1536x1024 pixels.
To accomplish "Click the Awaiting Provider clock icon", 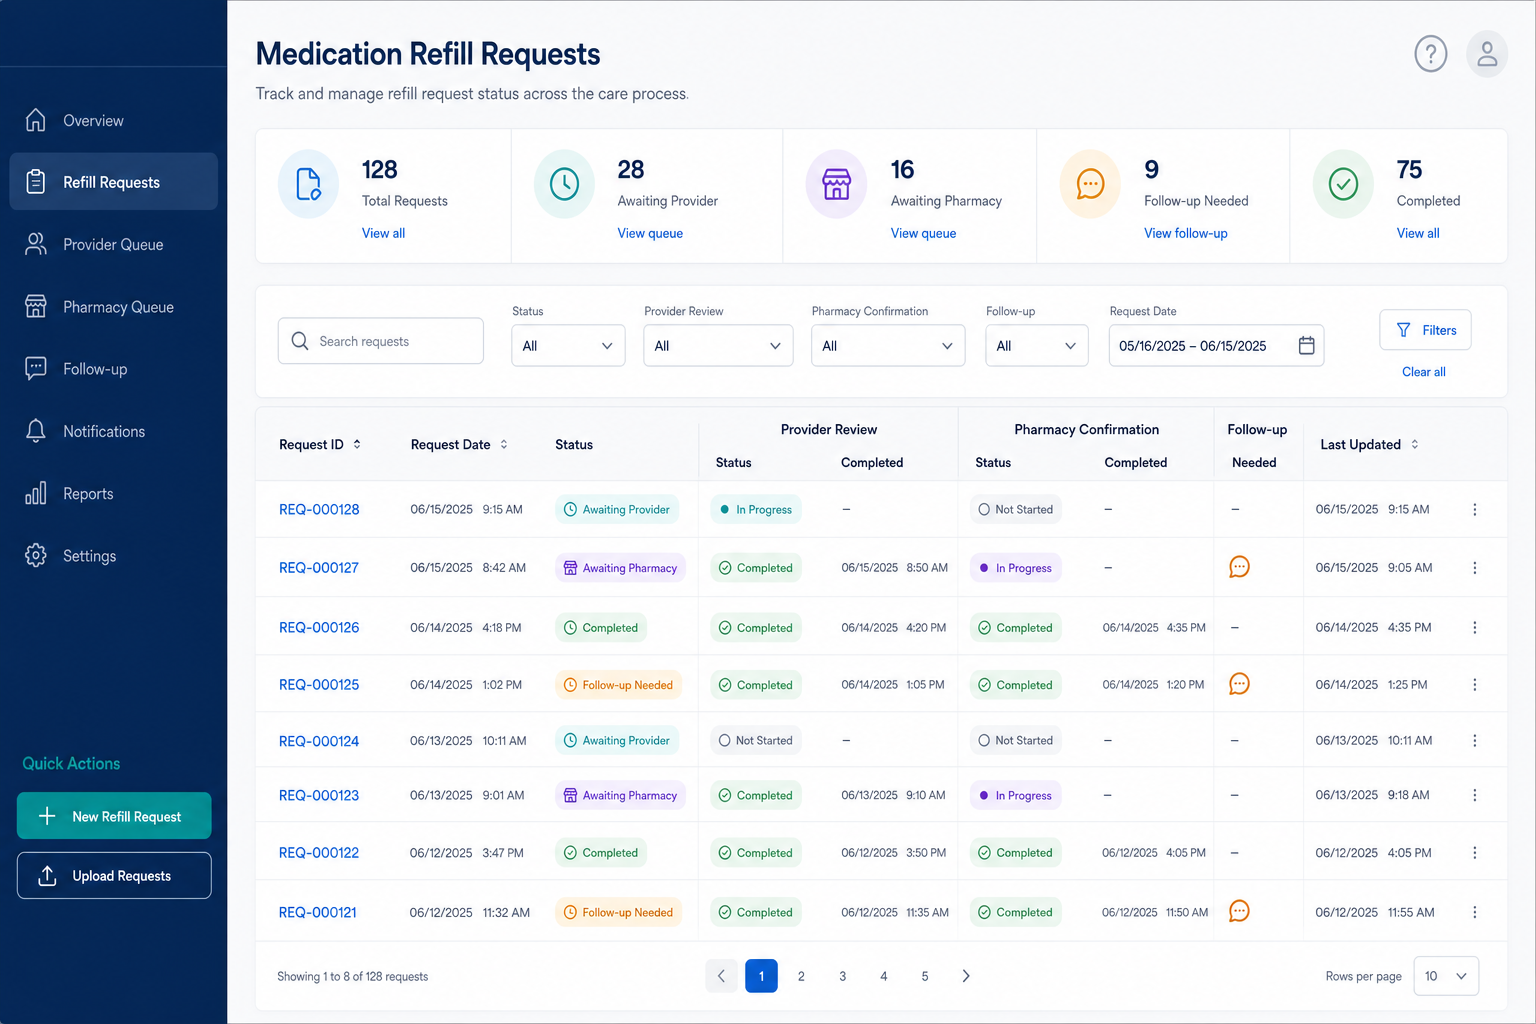I will pyautogui.click(x=565, y=184).
